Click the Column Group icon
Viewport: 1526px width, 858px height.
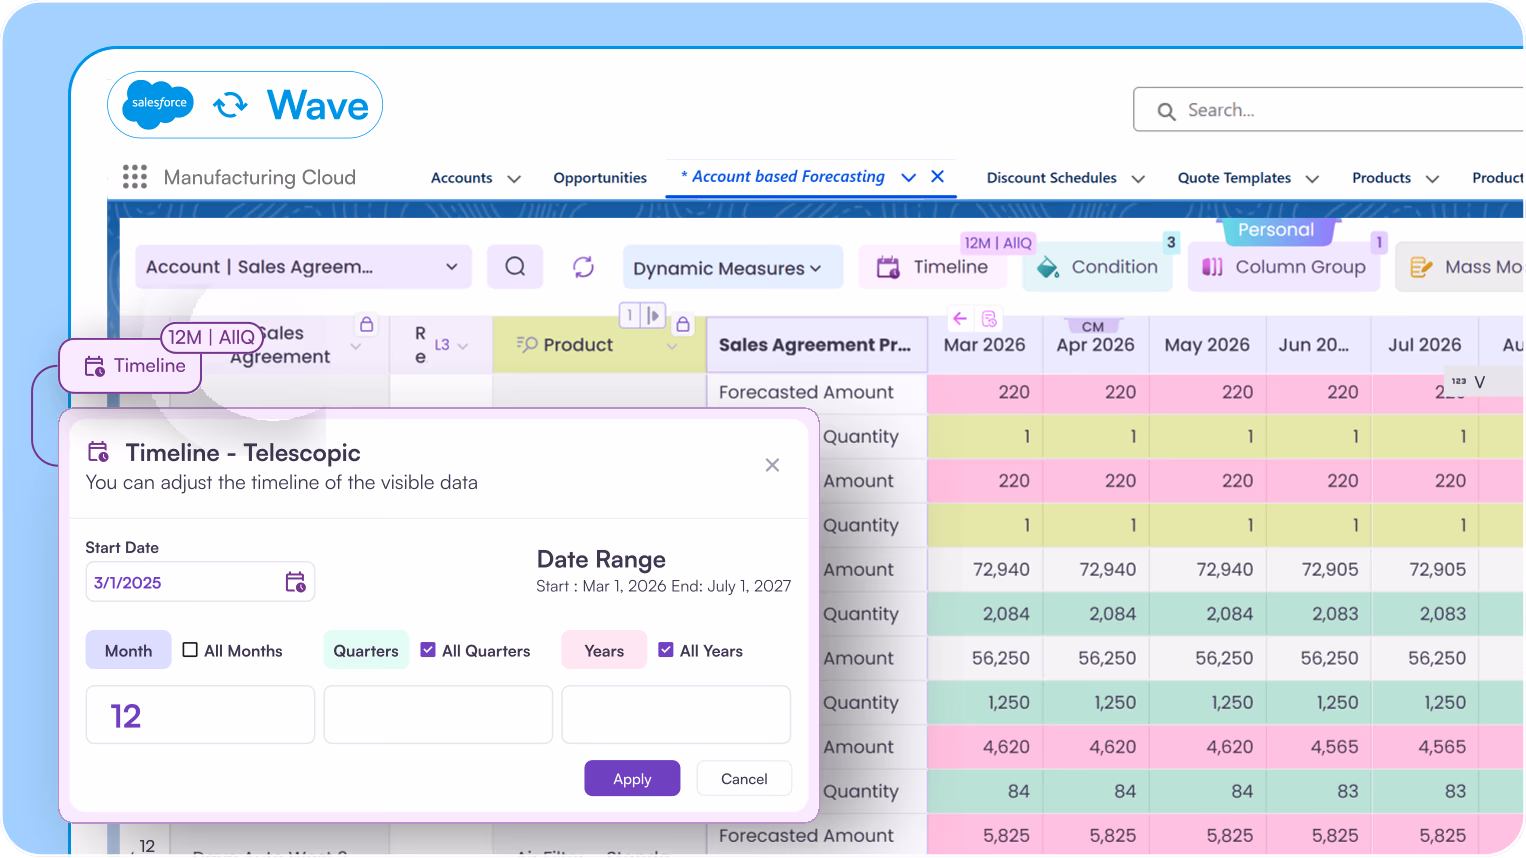[1212, 267]
